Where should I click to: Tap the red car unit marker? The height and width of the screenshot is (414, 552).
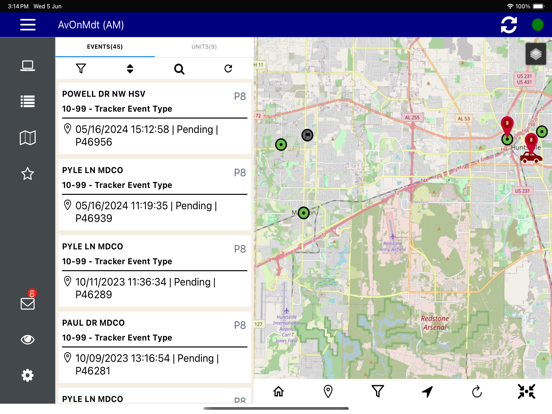[531, 157]
